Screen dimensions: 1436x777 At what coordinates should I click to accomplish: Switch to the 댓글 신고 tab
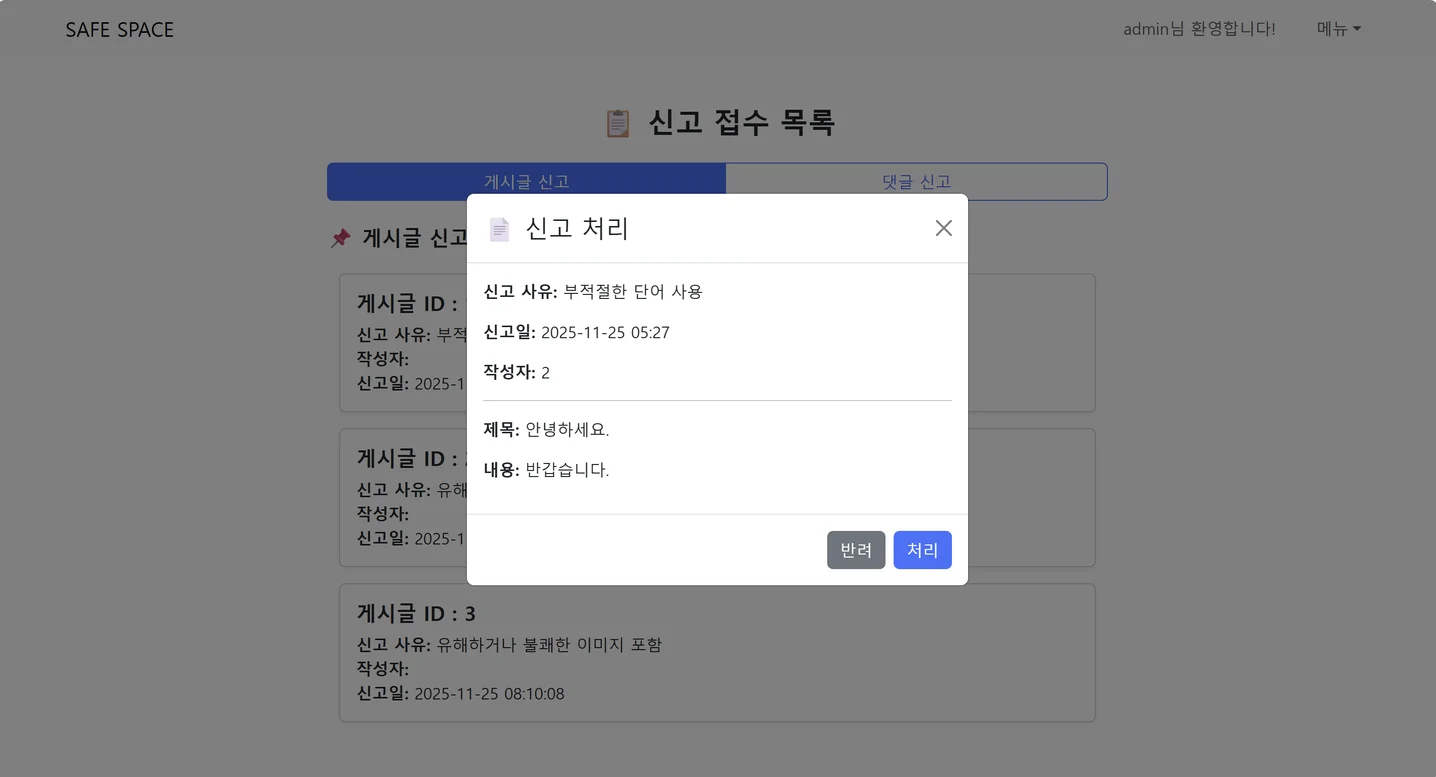tap(915, 181)
